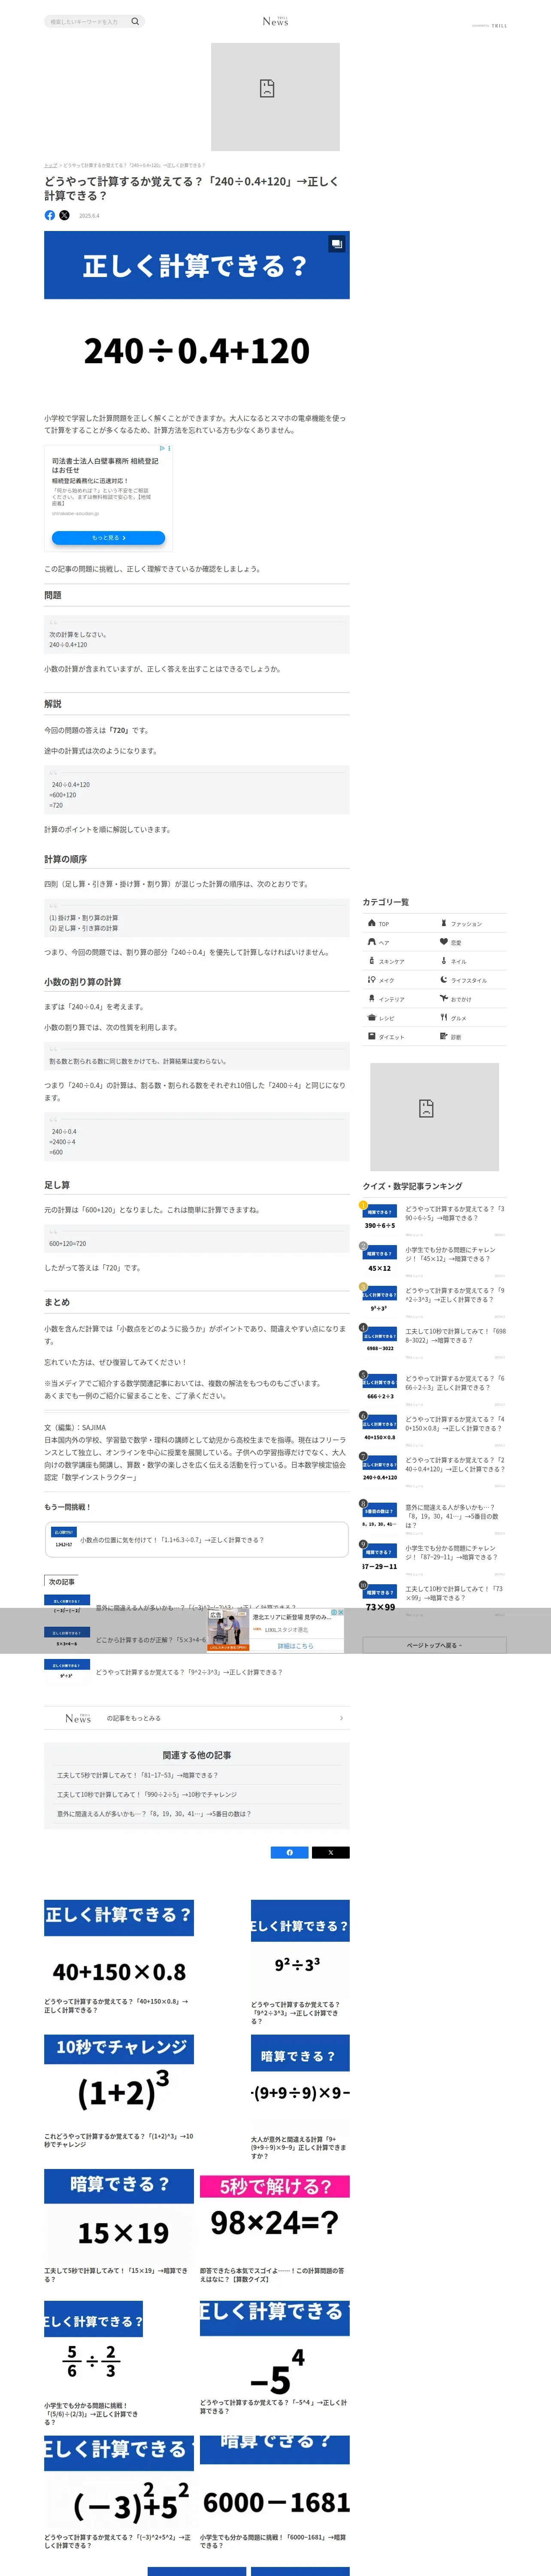Select インテリア category label
The width and height of the screenshot is (551, 2576).
point(392,1000)
